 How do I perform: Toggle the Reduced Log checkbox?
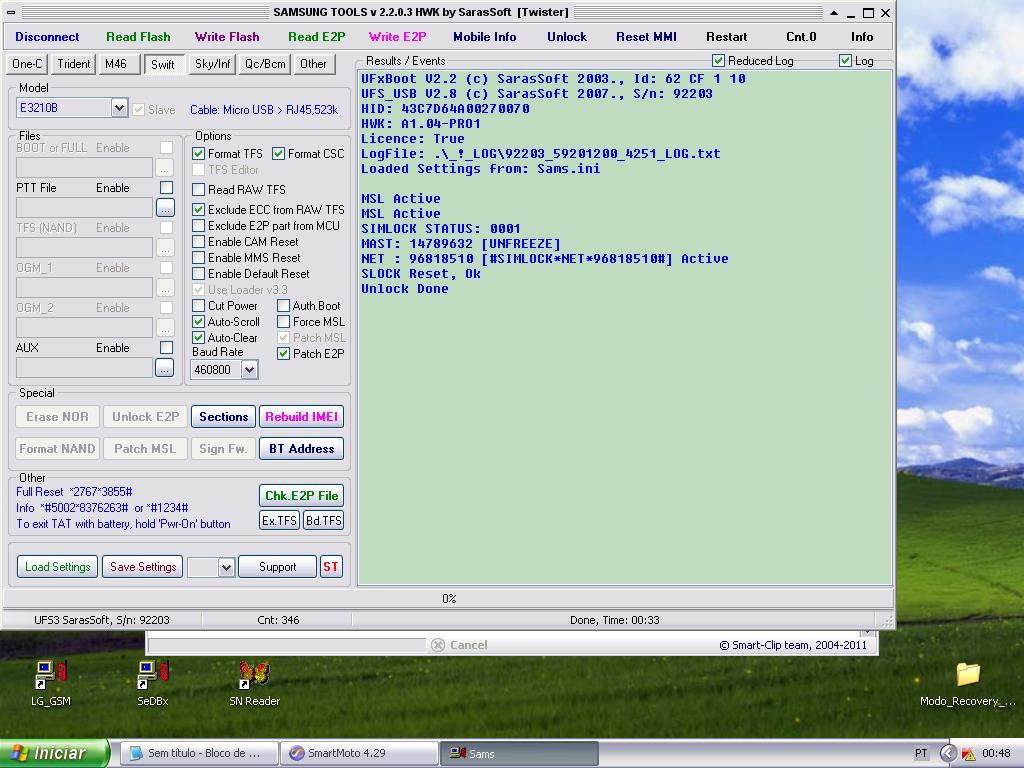pyautogui.click(x=718, y=61)
